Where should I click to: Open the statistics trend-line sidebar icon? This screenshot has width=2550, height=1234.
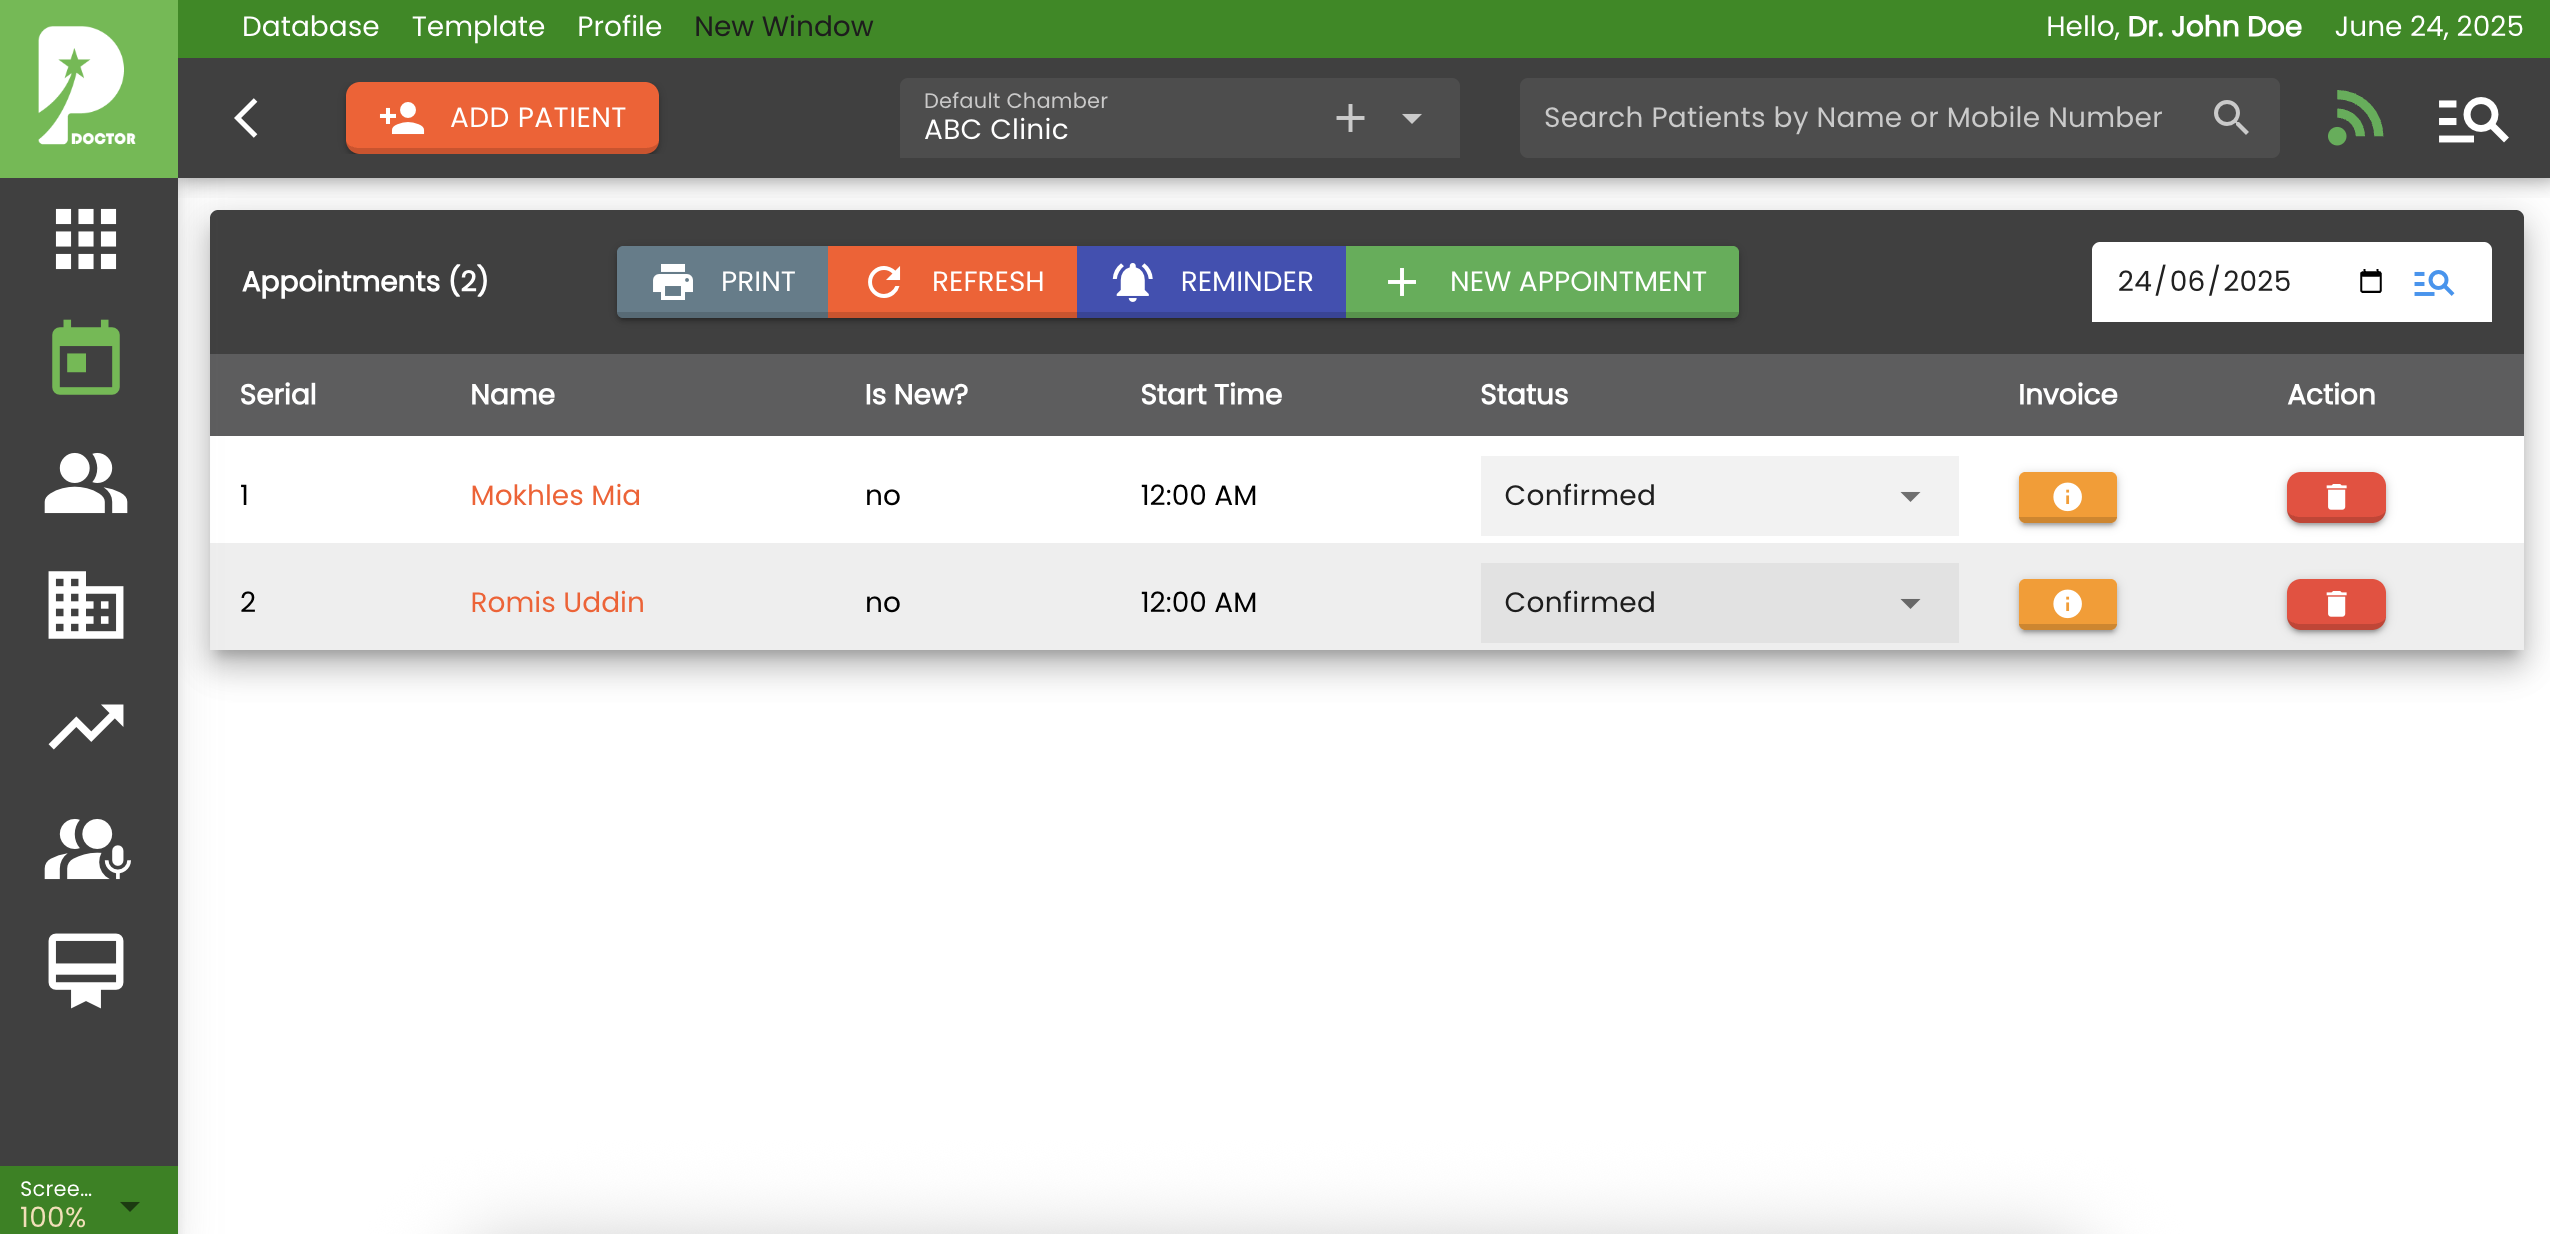tap(86, 726)
